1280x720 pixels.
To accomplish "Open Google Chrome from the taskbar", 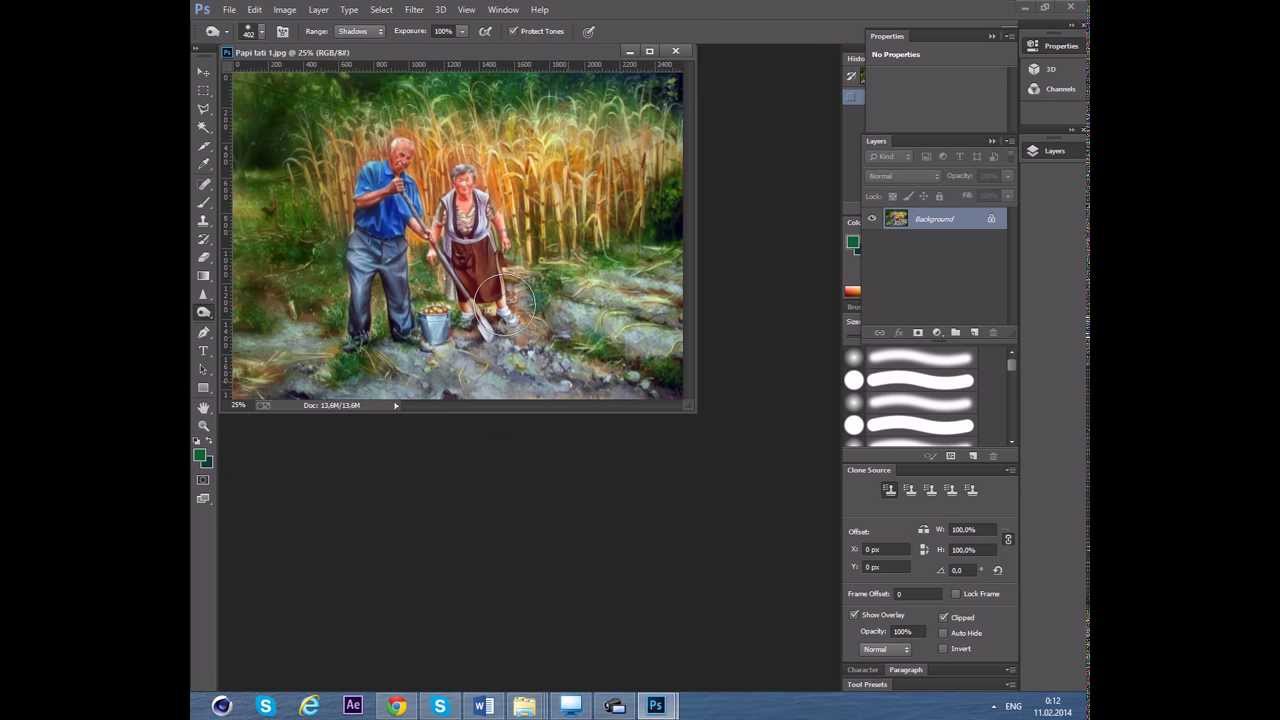I will (x=397, y=706).
